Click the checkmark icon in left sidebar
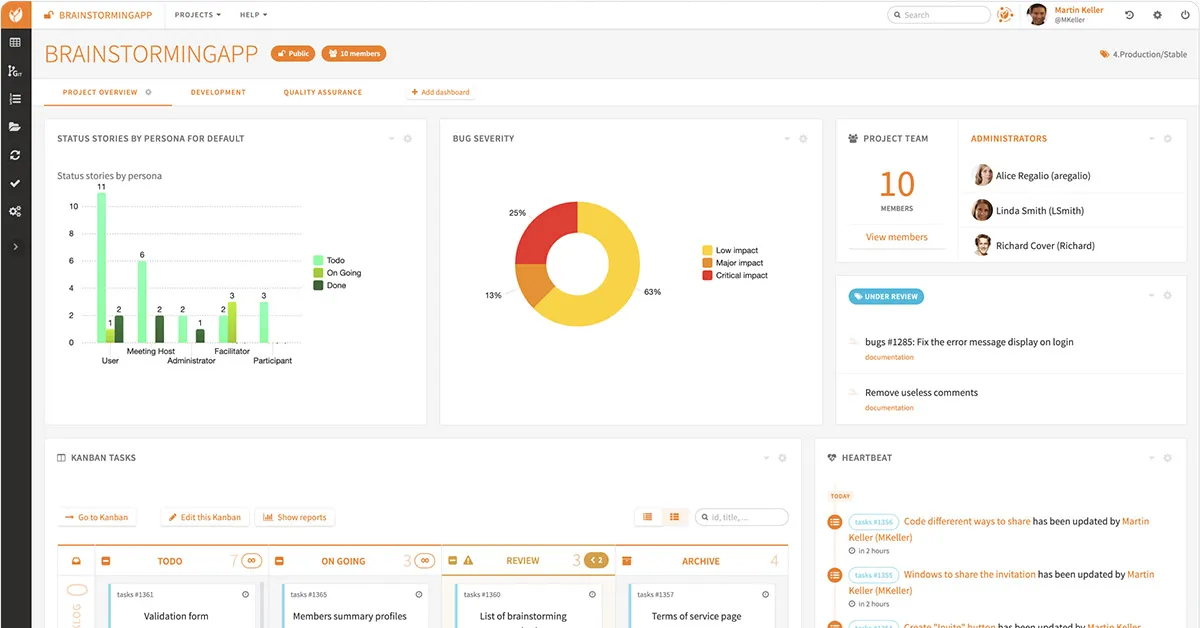The width and height of the screenshot is (1200, 628). 15,184
